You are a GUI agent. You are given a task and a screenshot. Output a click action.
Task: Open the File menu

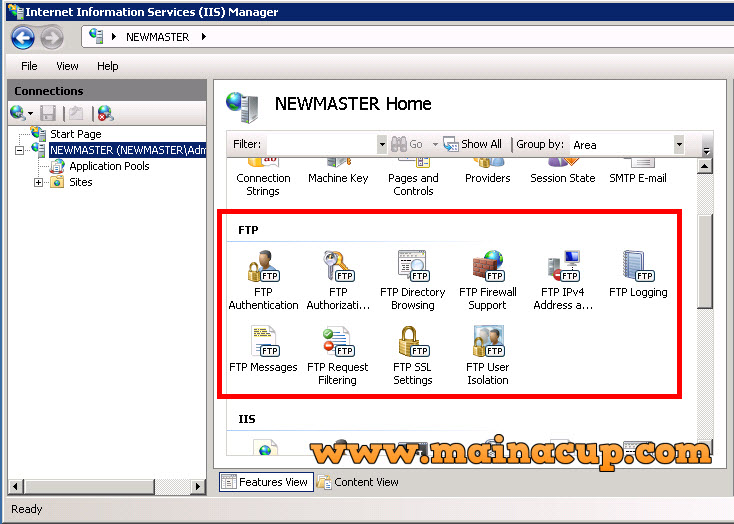pos(29,66)
